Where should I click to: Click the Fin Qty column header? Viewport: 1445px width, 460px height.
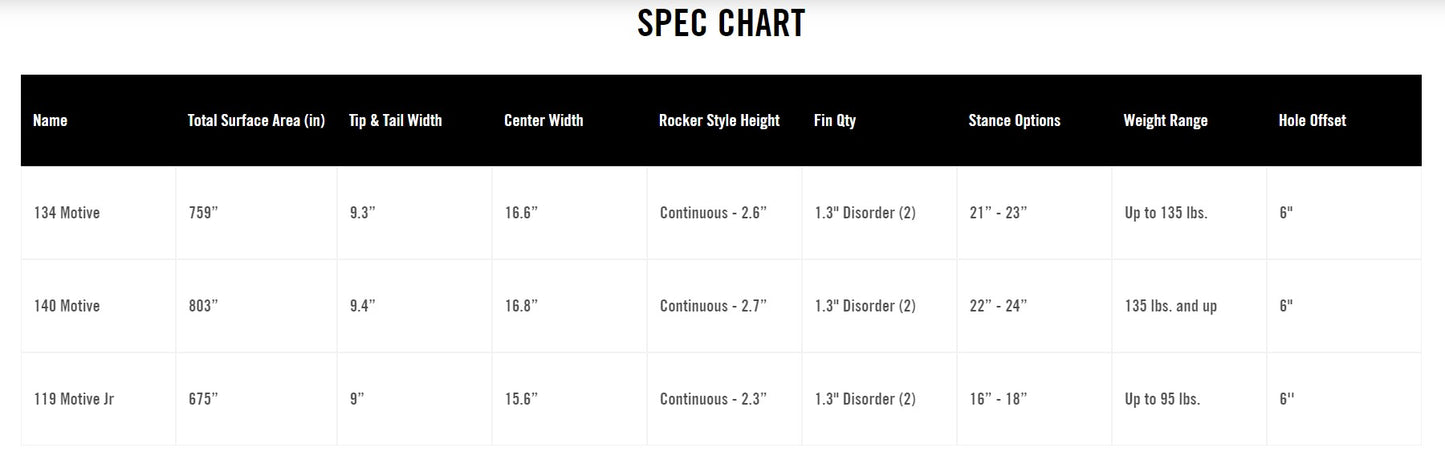pyautogui.click(x=835, y=120)
